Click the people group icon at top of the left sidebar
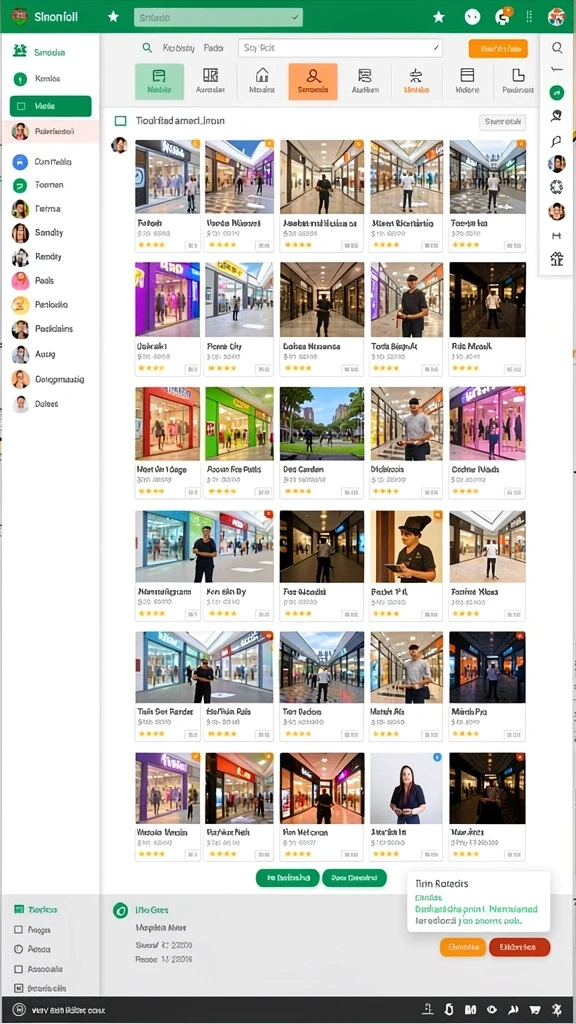576x1024 pixels. point(20,51)
